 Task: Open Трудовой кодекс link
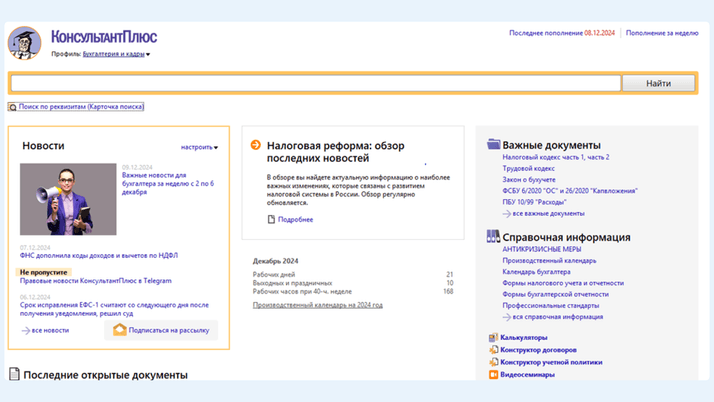pos(528,169)
